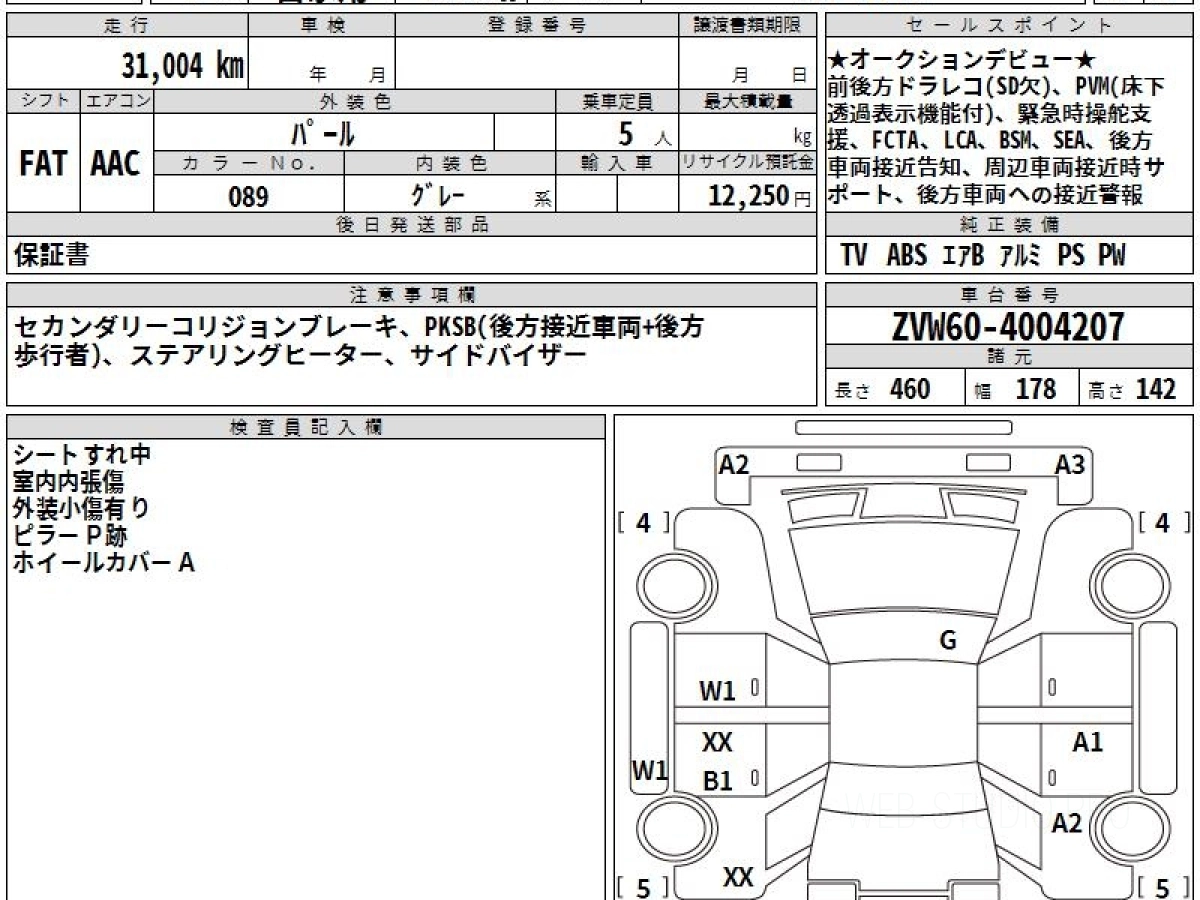
Task: Click the W1 mark on the side sill
Action: click(650, 771)
